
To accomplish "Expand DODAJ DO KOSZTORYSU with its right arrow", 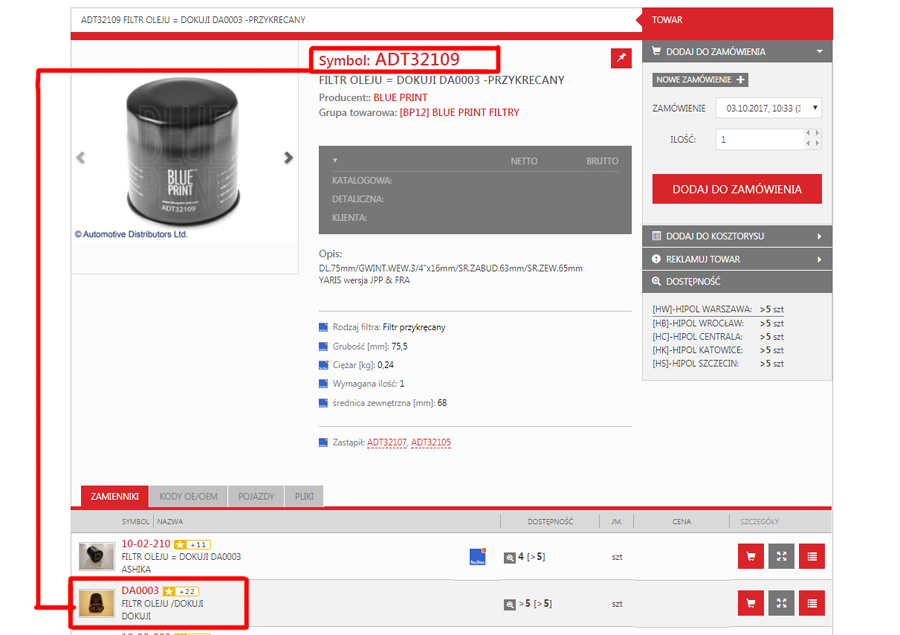I will coord(819,236).
